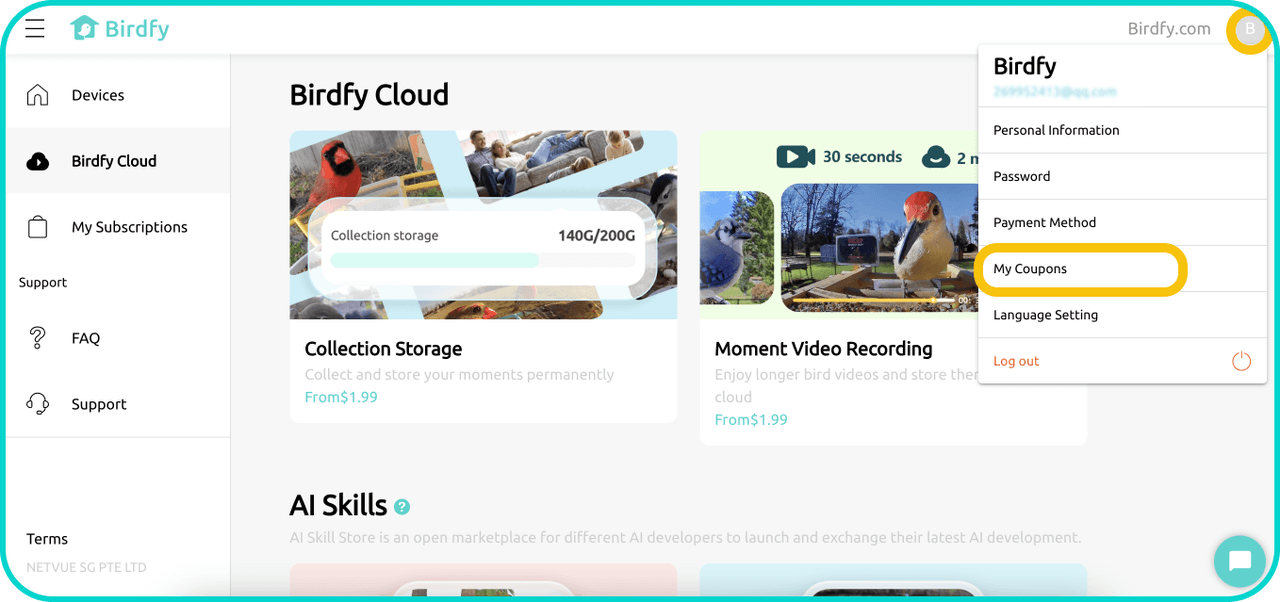Click the Support headset icon
The height and width of the screenshot is (602, 1280).
[38, 404]
